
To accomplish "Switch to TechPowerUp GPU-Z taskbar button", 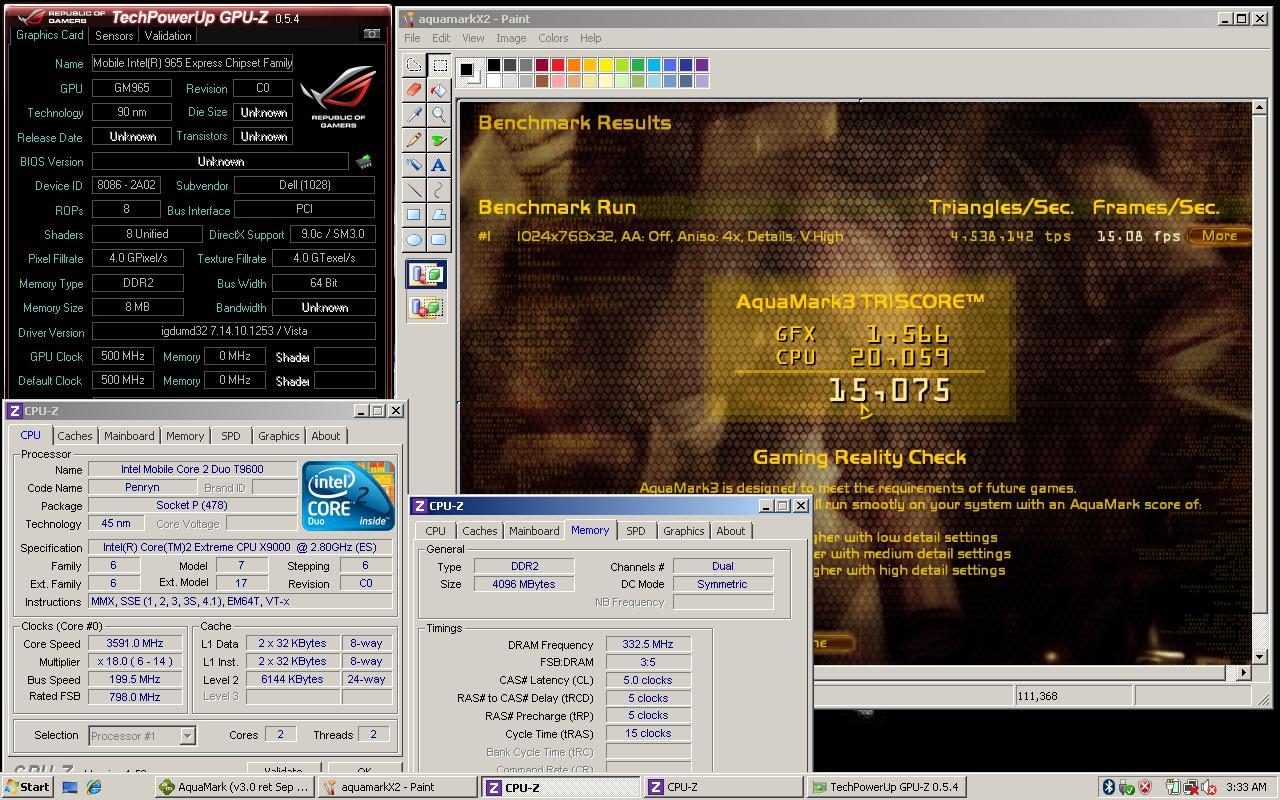I will click(886, 787).
